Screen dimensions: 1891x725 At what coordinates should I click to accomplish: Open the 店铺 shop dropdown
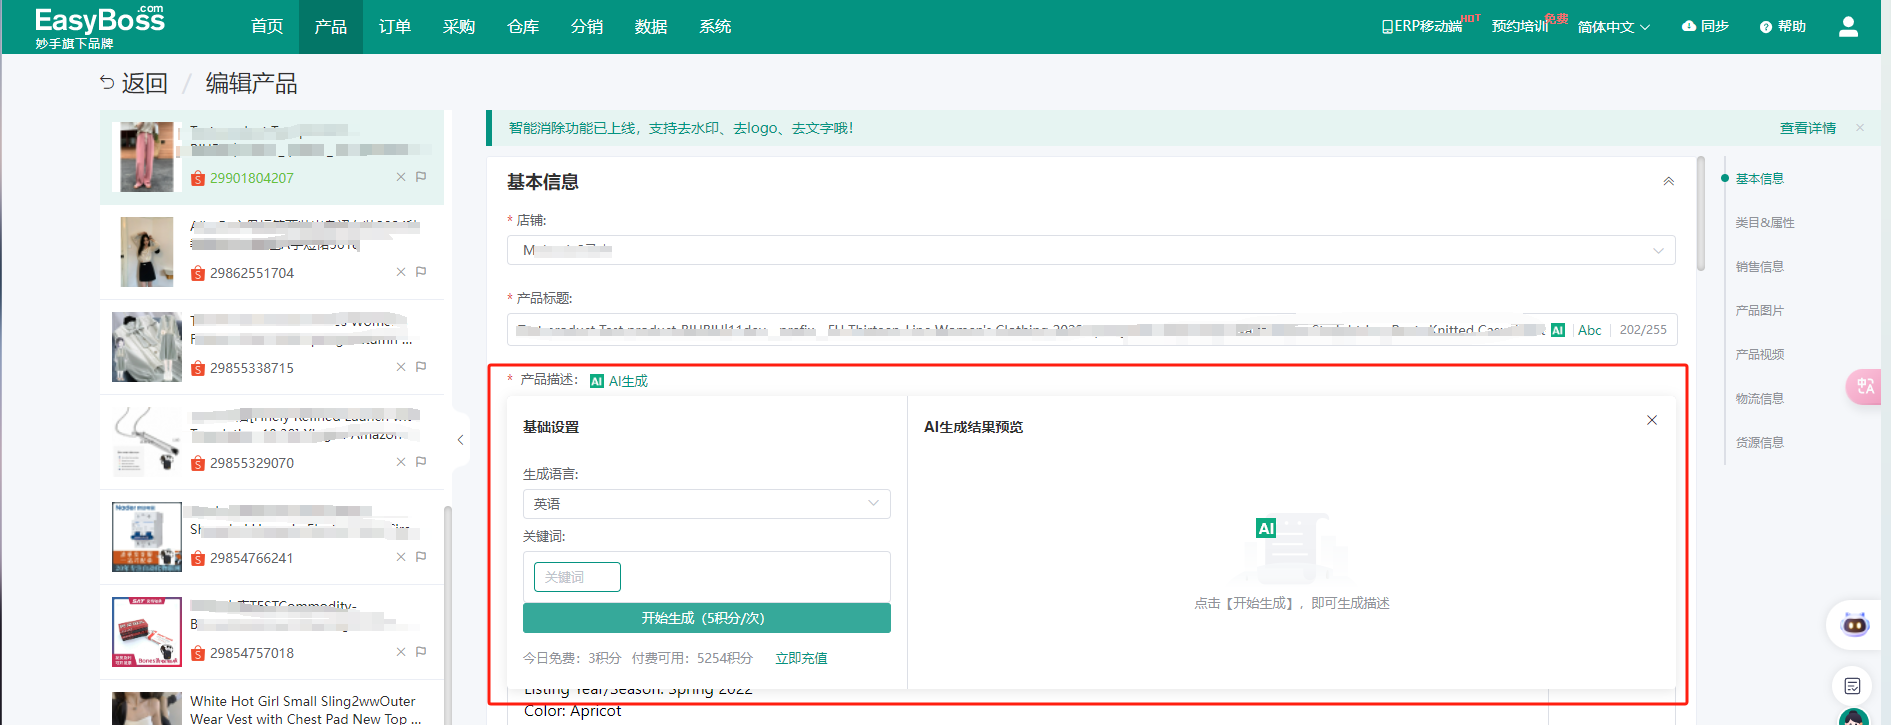click(1091, 250)
